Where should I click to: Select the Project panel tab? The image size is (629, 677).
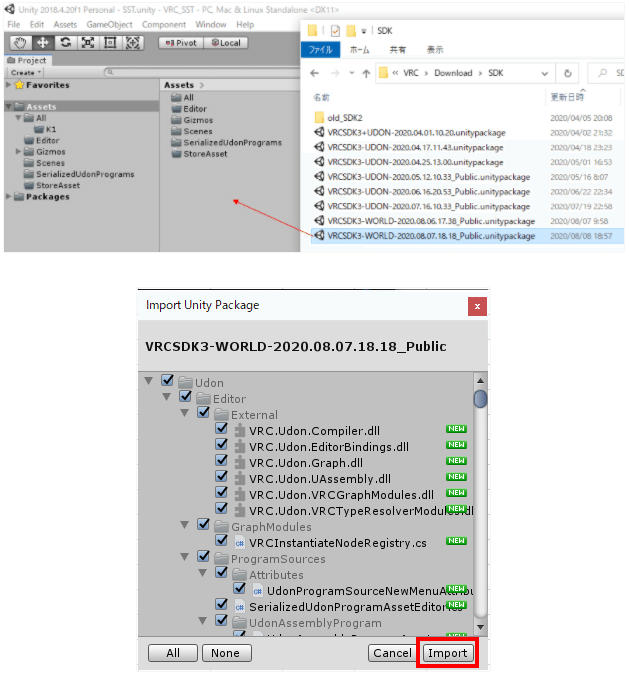pyautogui.click(x=28, y=60)
